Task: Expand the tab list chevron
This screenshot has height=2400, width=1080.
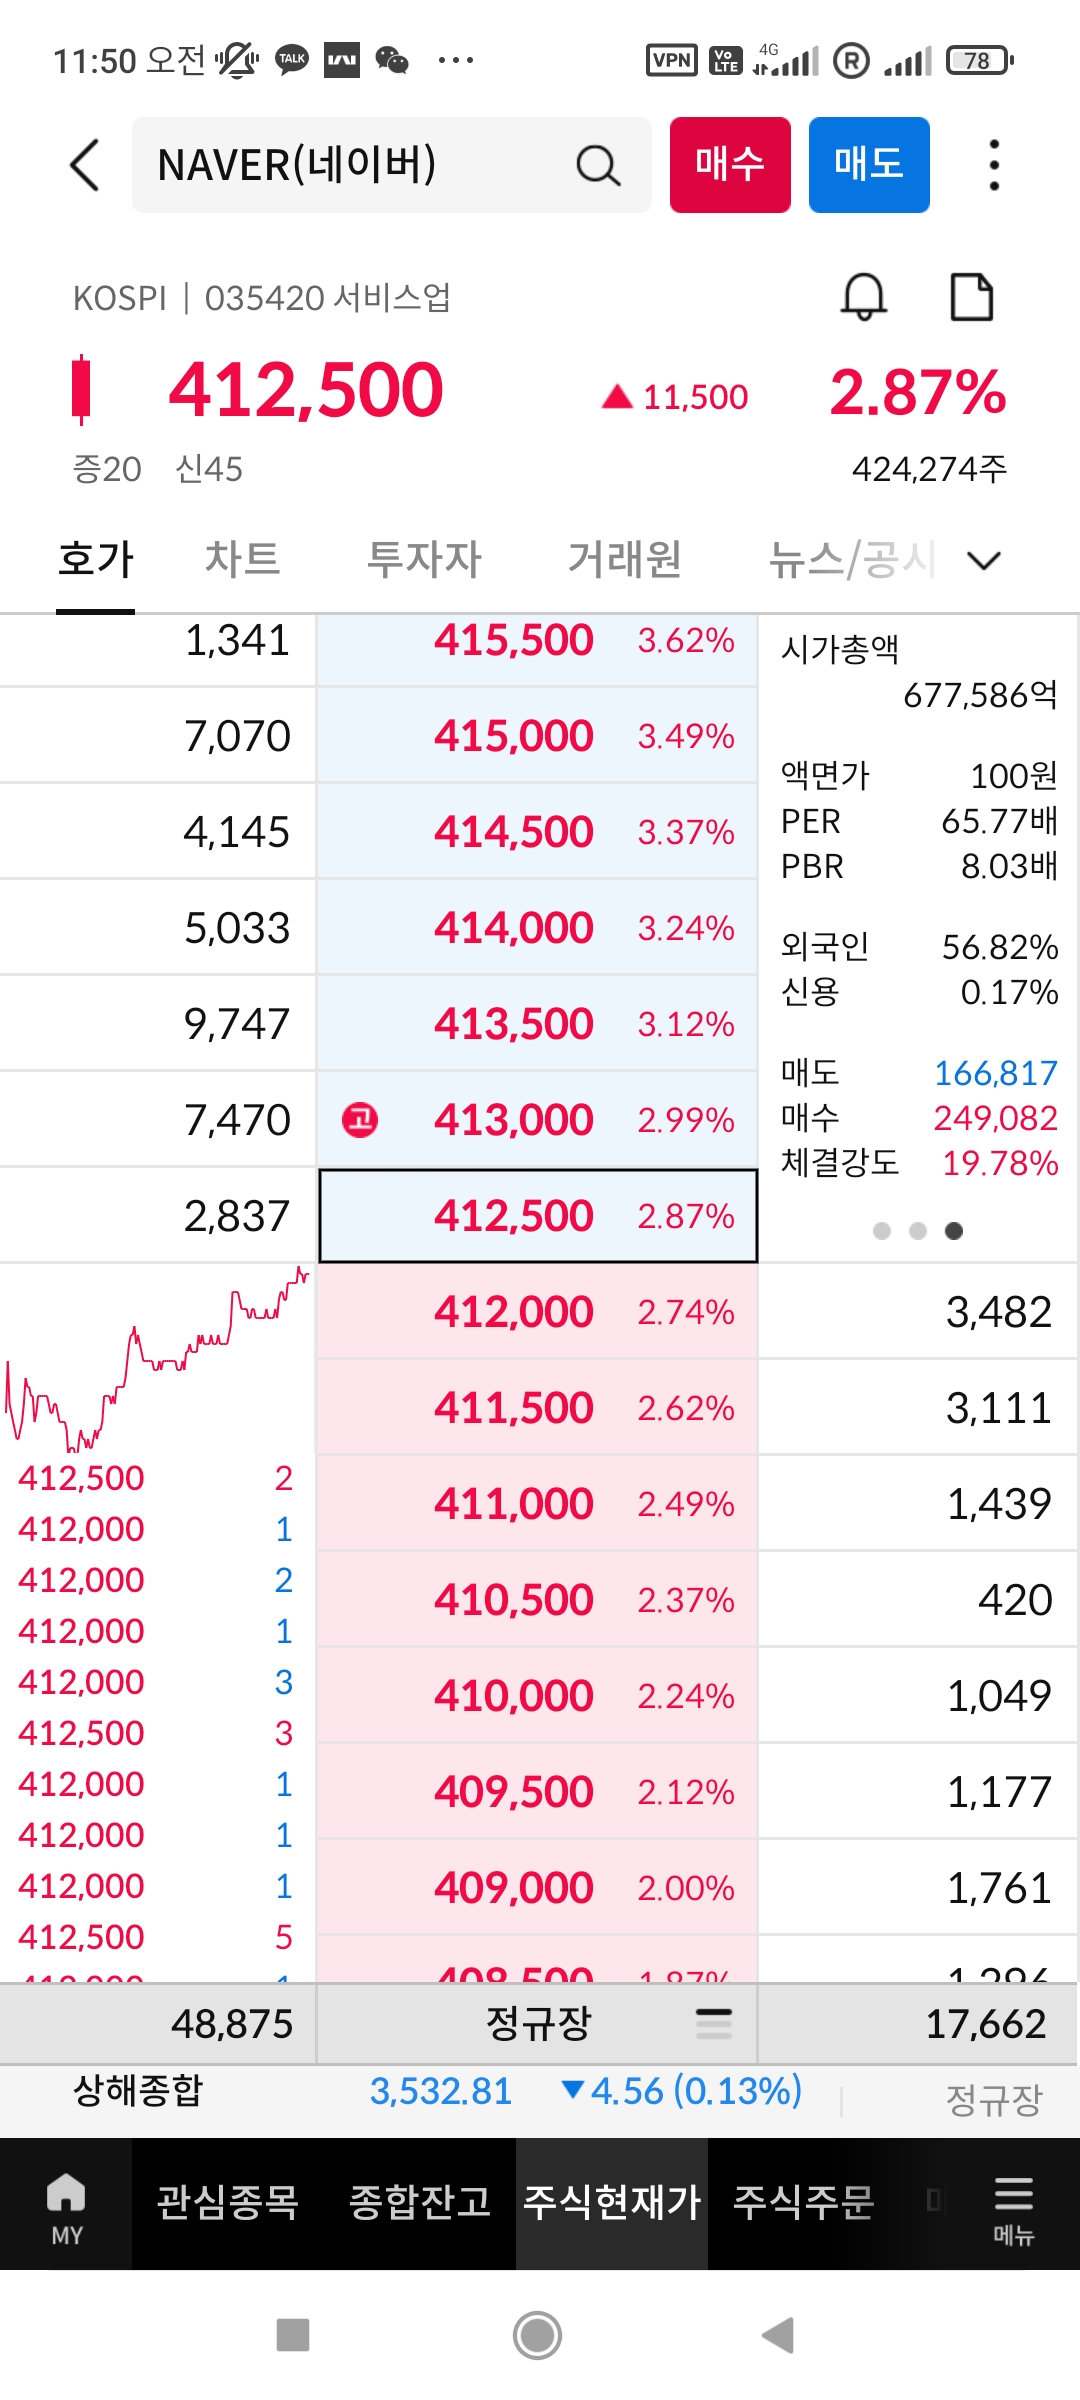Action: tap(984, 561)
